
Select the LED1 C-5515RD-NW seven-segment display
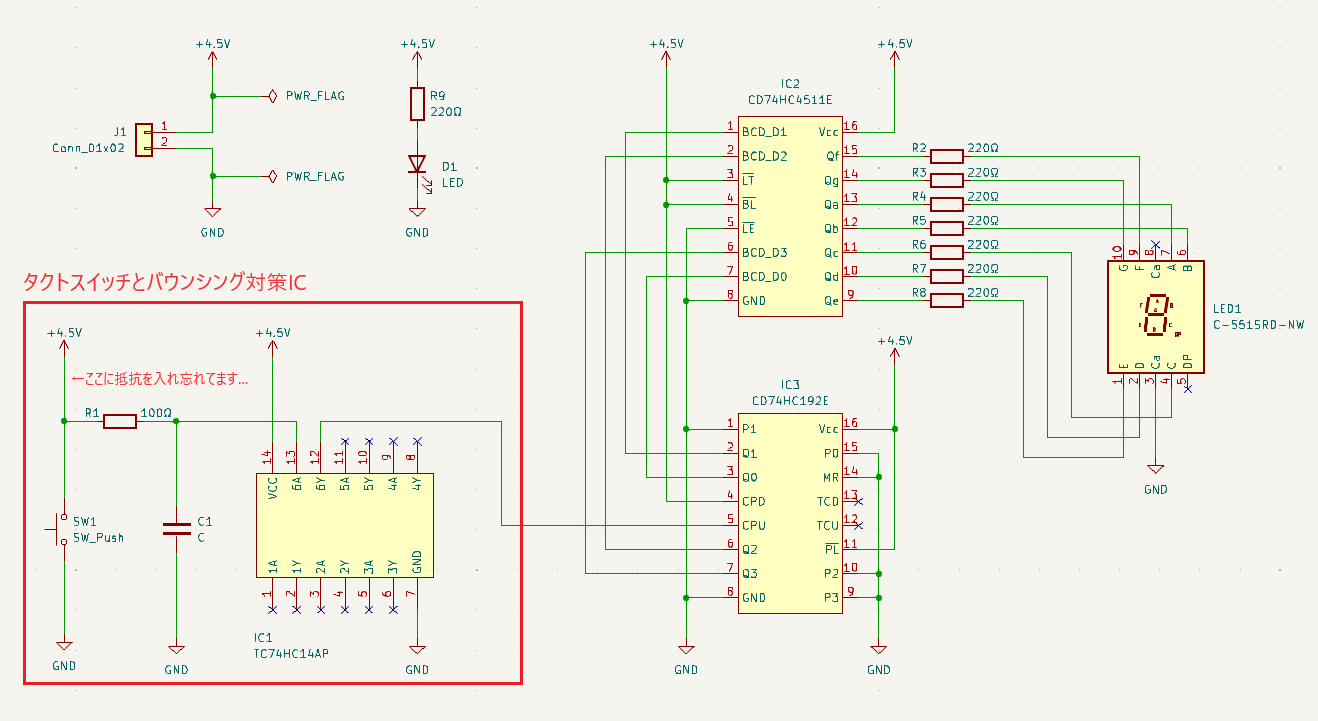coord(1155,315)
